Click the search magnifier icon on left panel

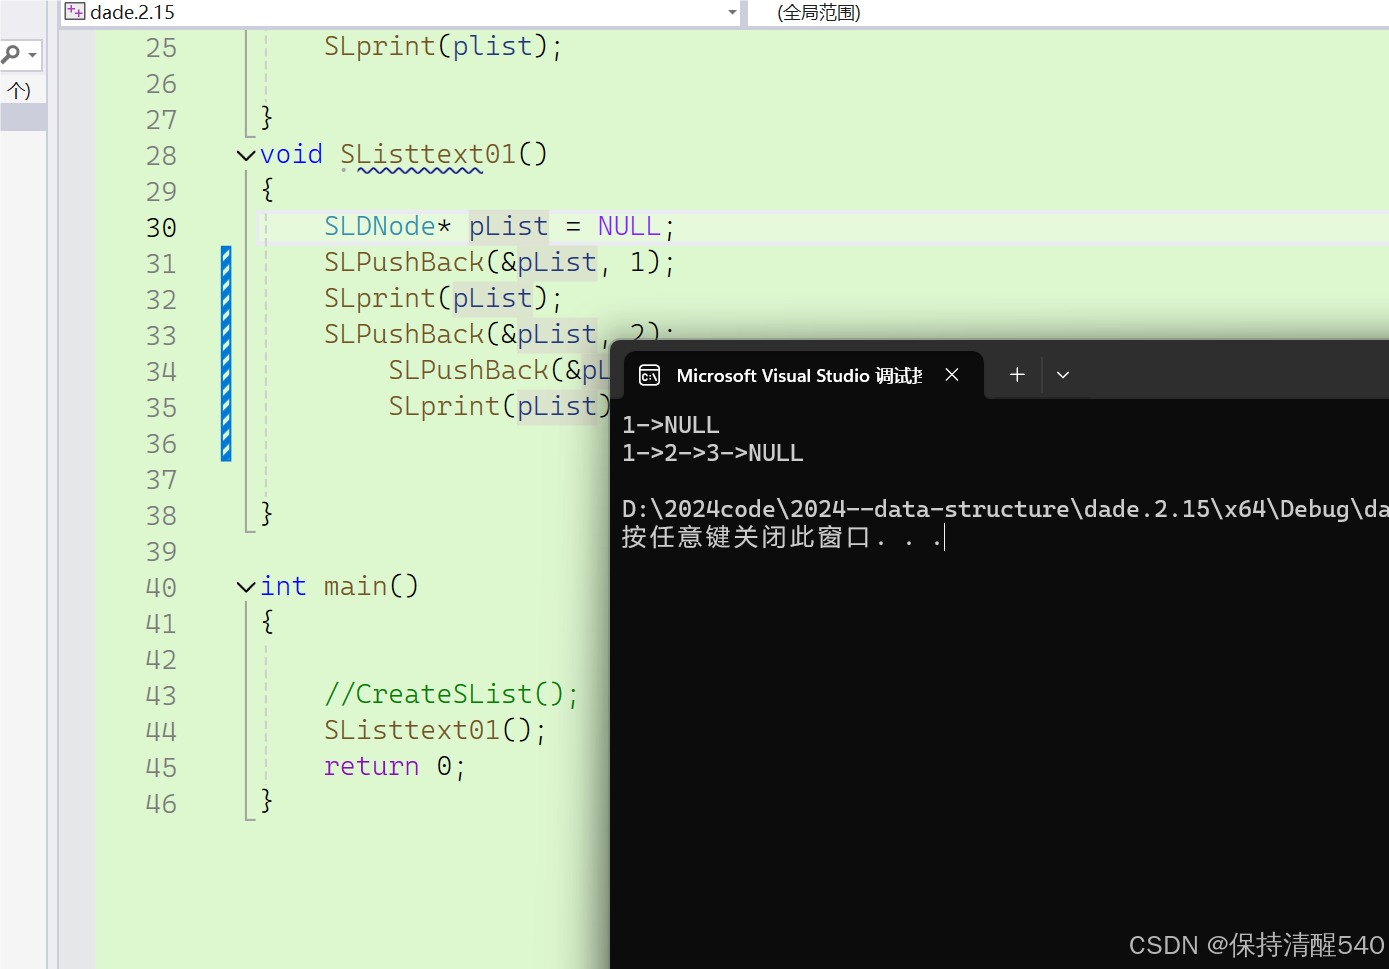[11, 54]
